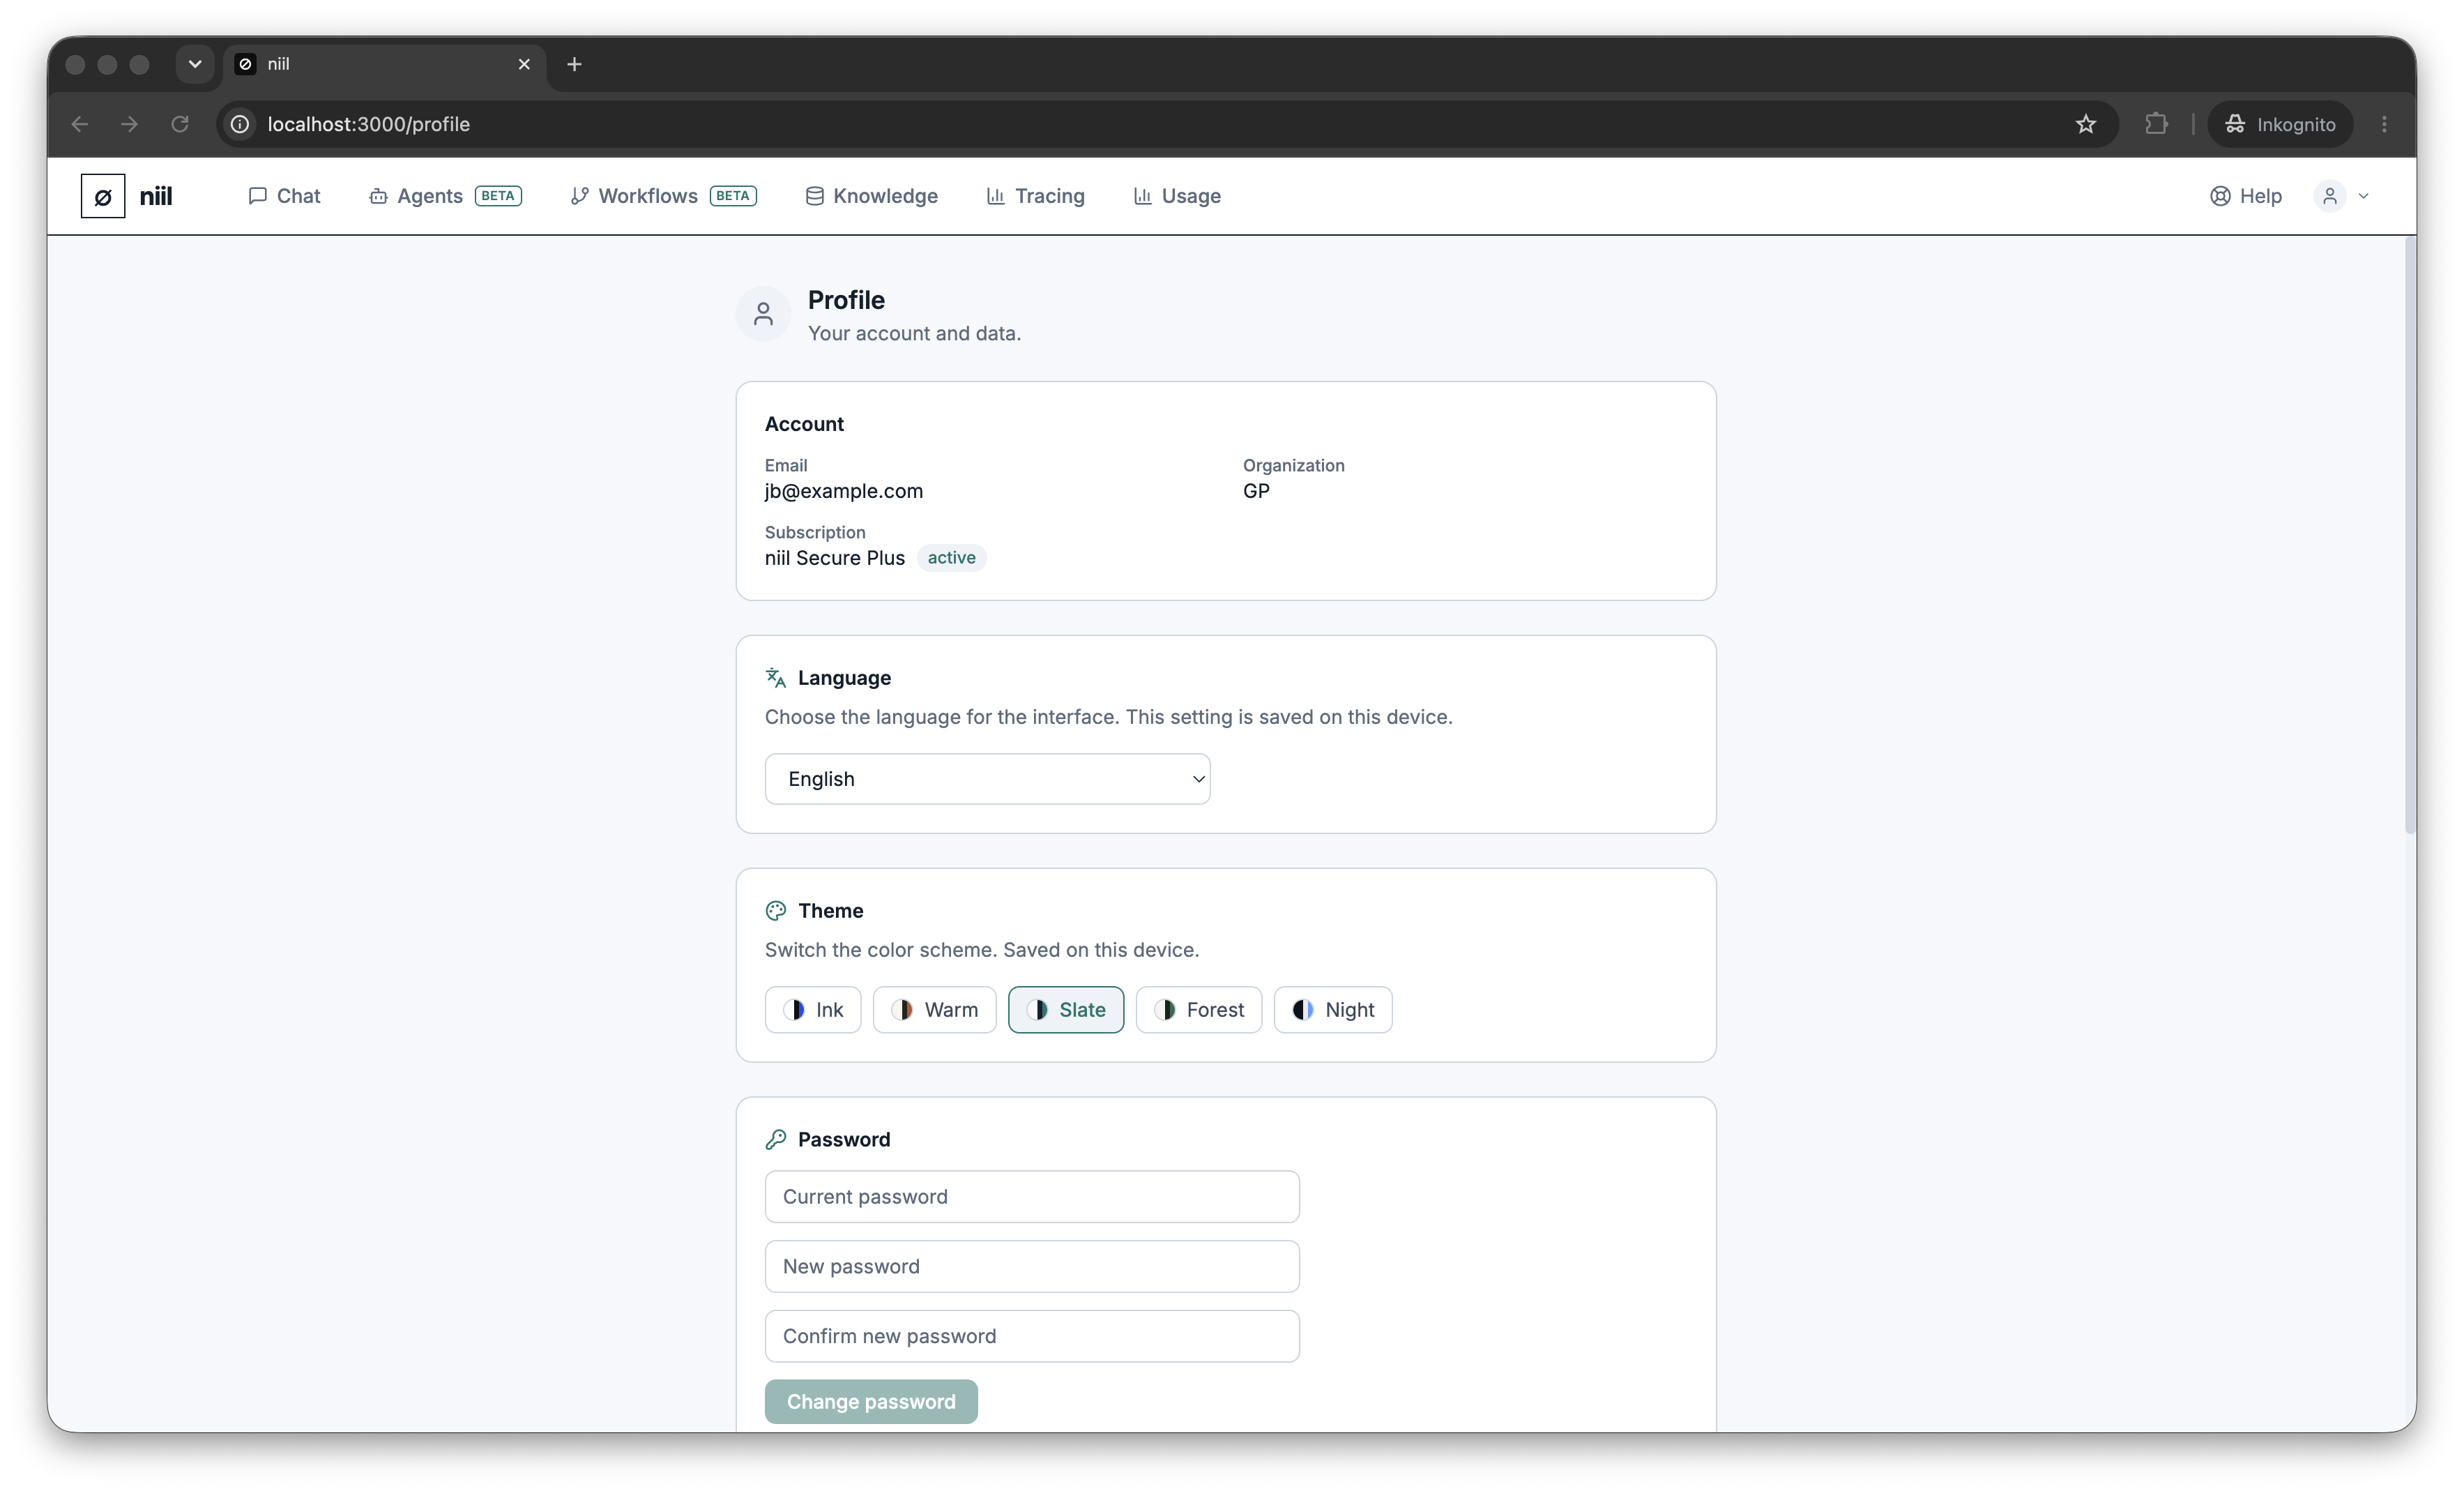Viewport: 2464px width, 1491px height.
Task: Select the Ink theme
Action: coord(813,1010)
